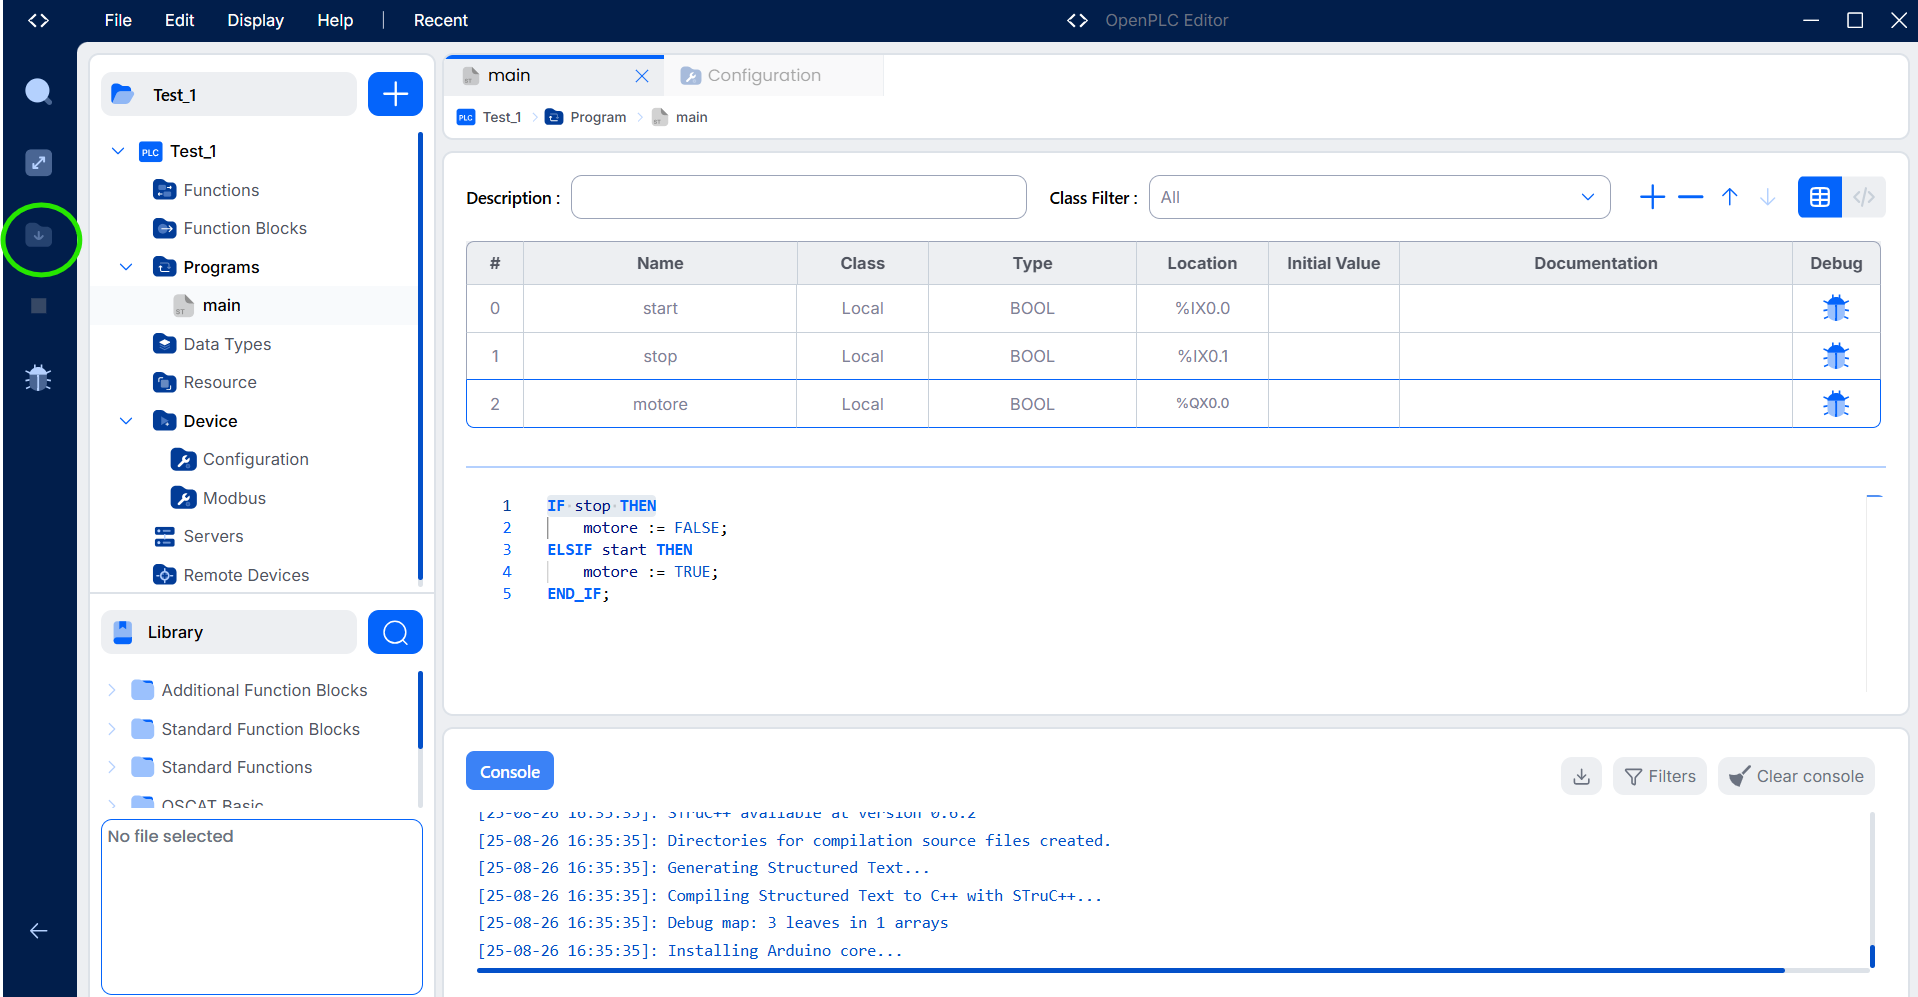Click the console progress bar
Viewport: 1918px width, 997px height.
[x=1130, y=970]
